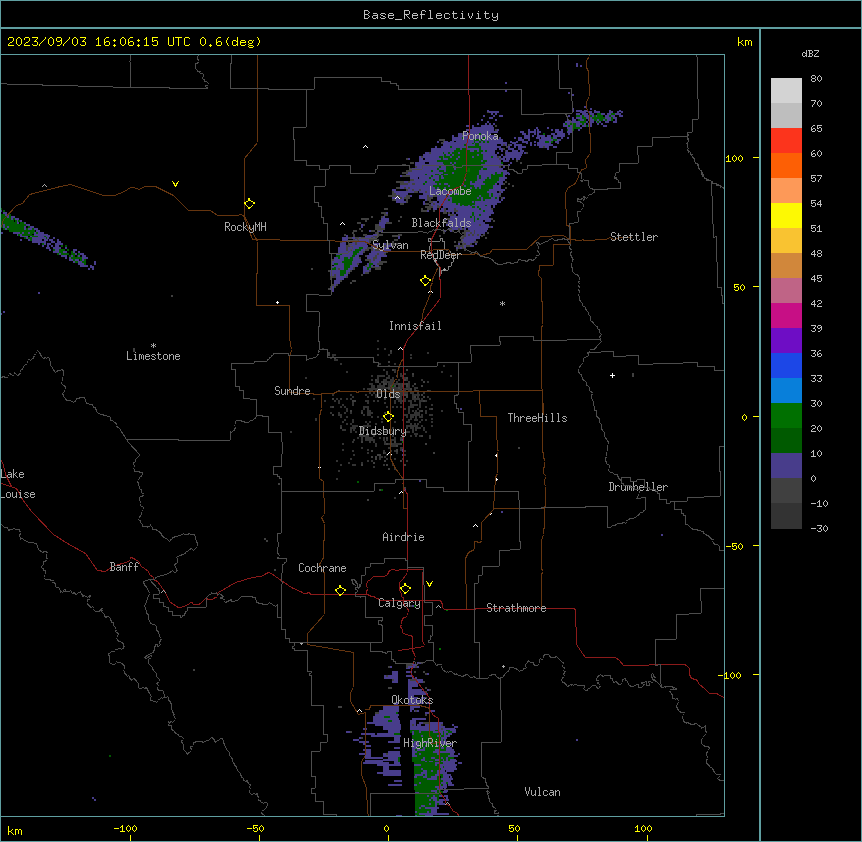
Task: Click the green 30 dBZ legend swatch
Action: (x=786, y=416)
